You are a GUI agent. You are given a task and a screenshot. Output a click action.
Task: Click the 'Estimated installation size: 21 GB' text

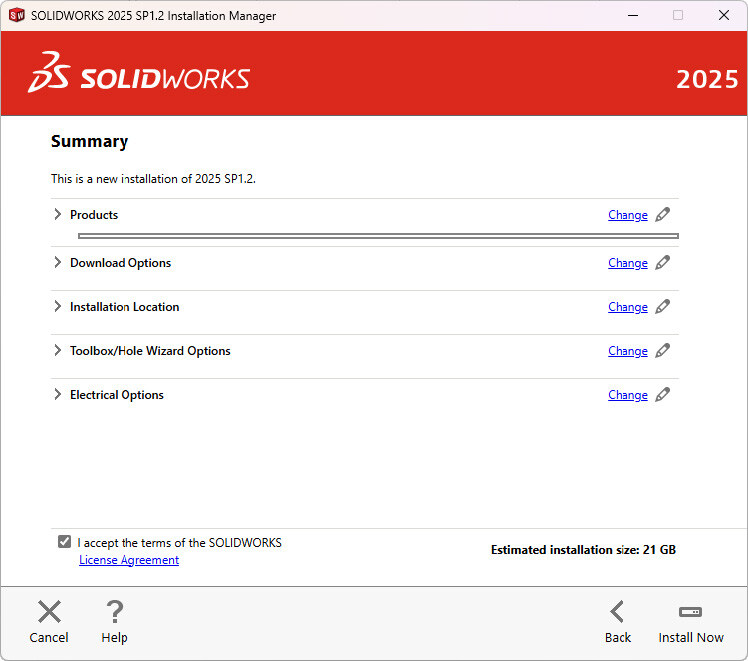coord(583,550)
